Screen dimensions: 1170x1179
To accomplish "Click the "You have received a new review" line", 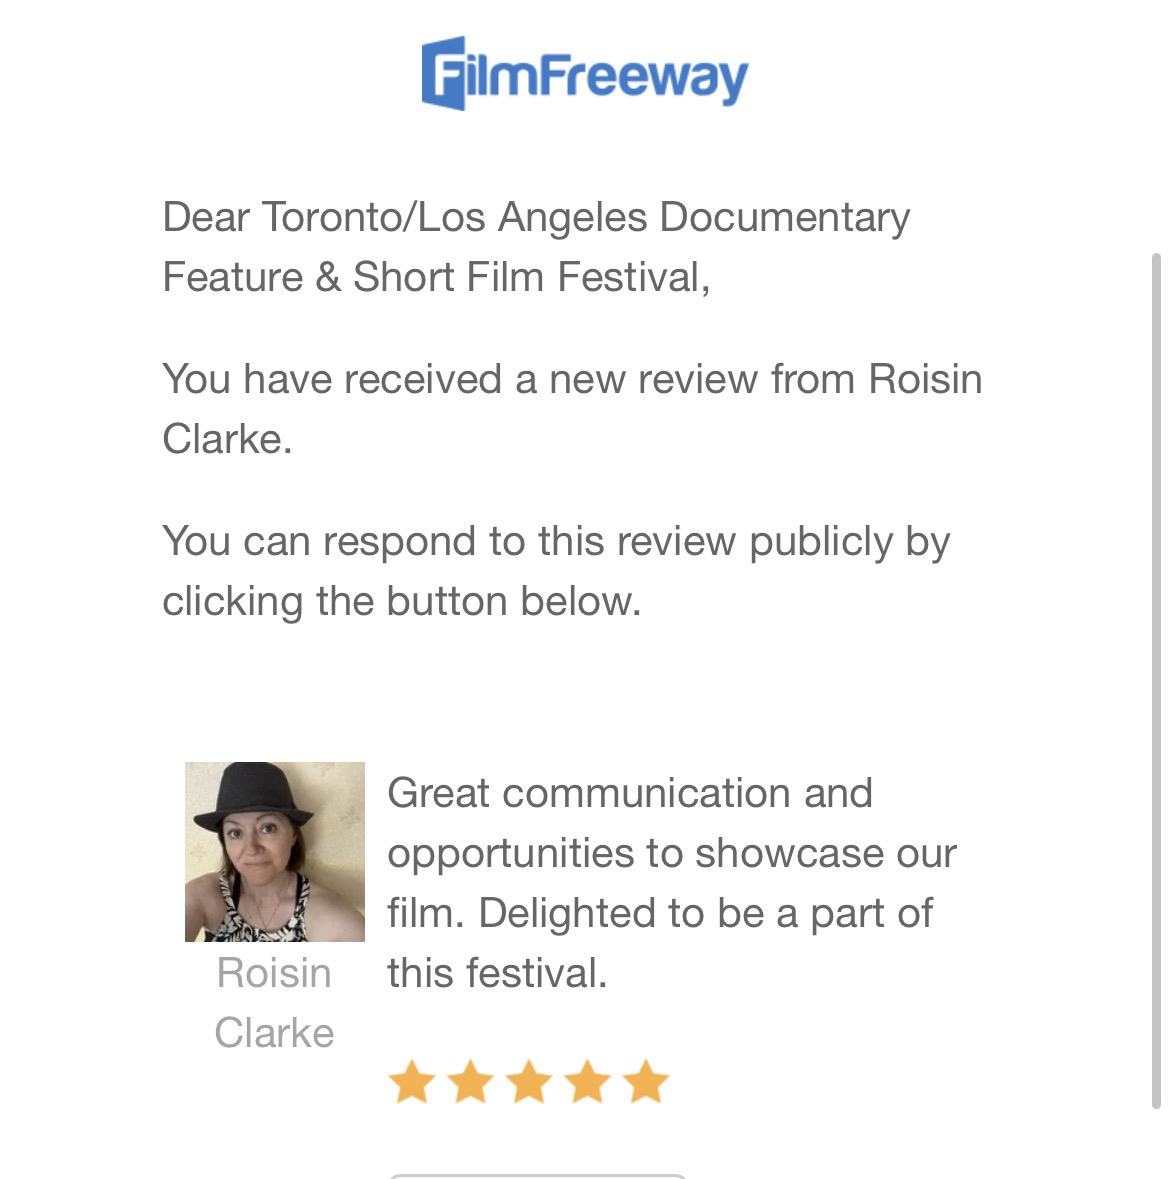I will (571, 379).
